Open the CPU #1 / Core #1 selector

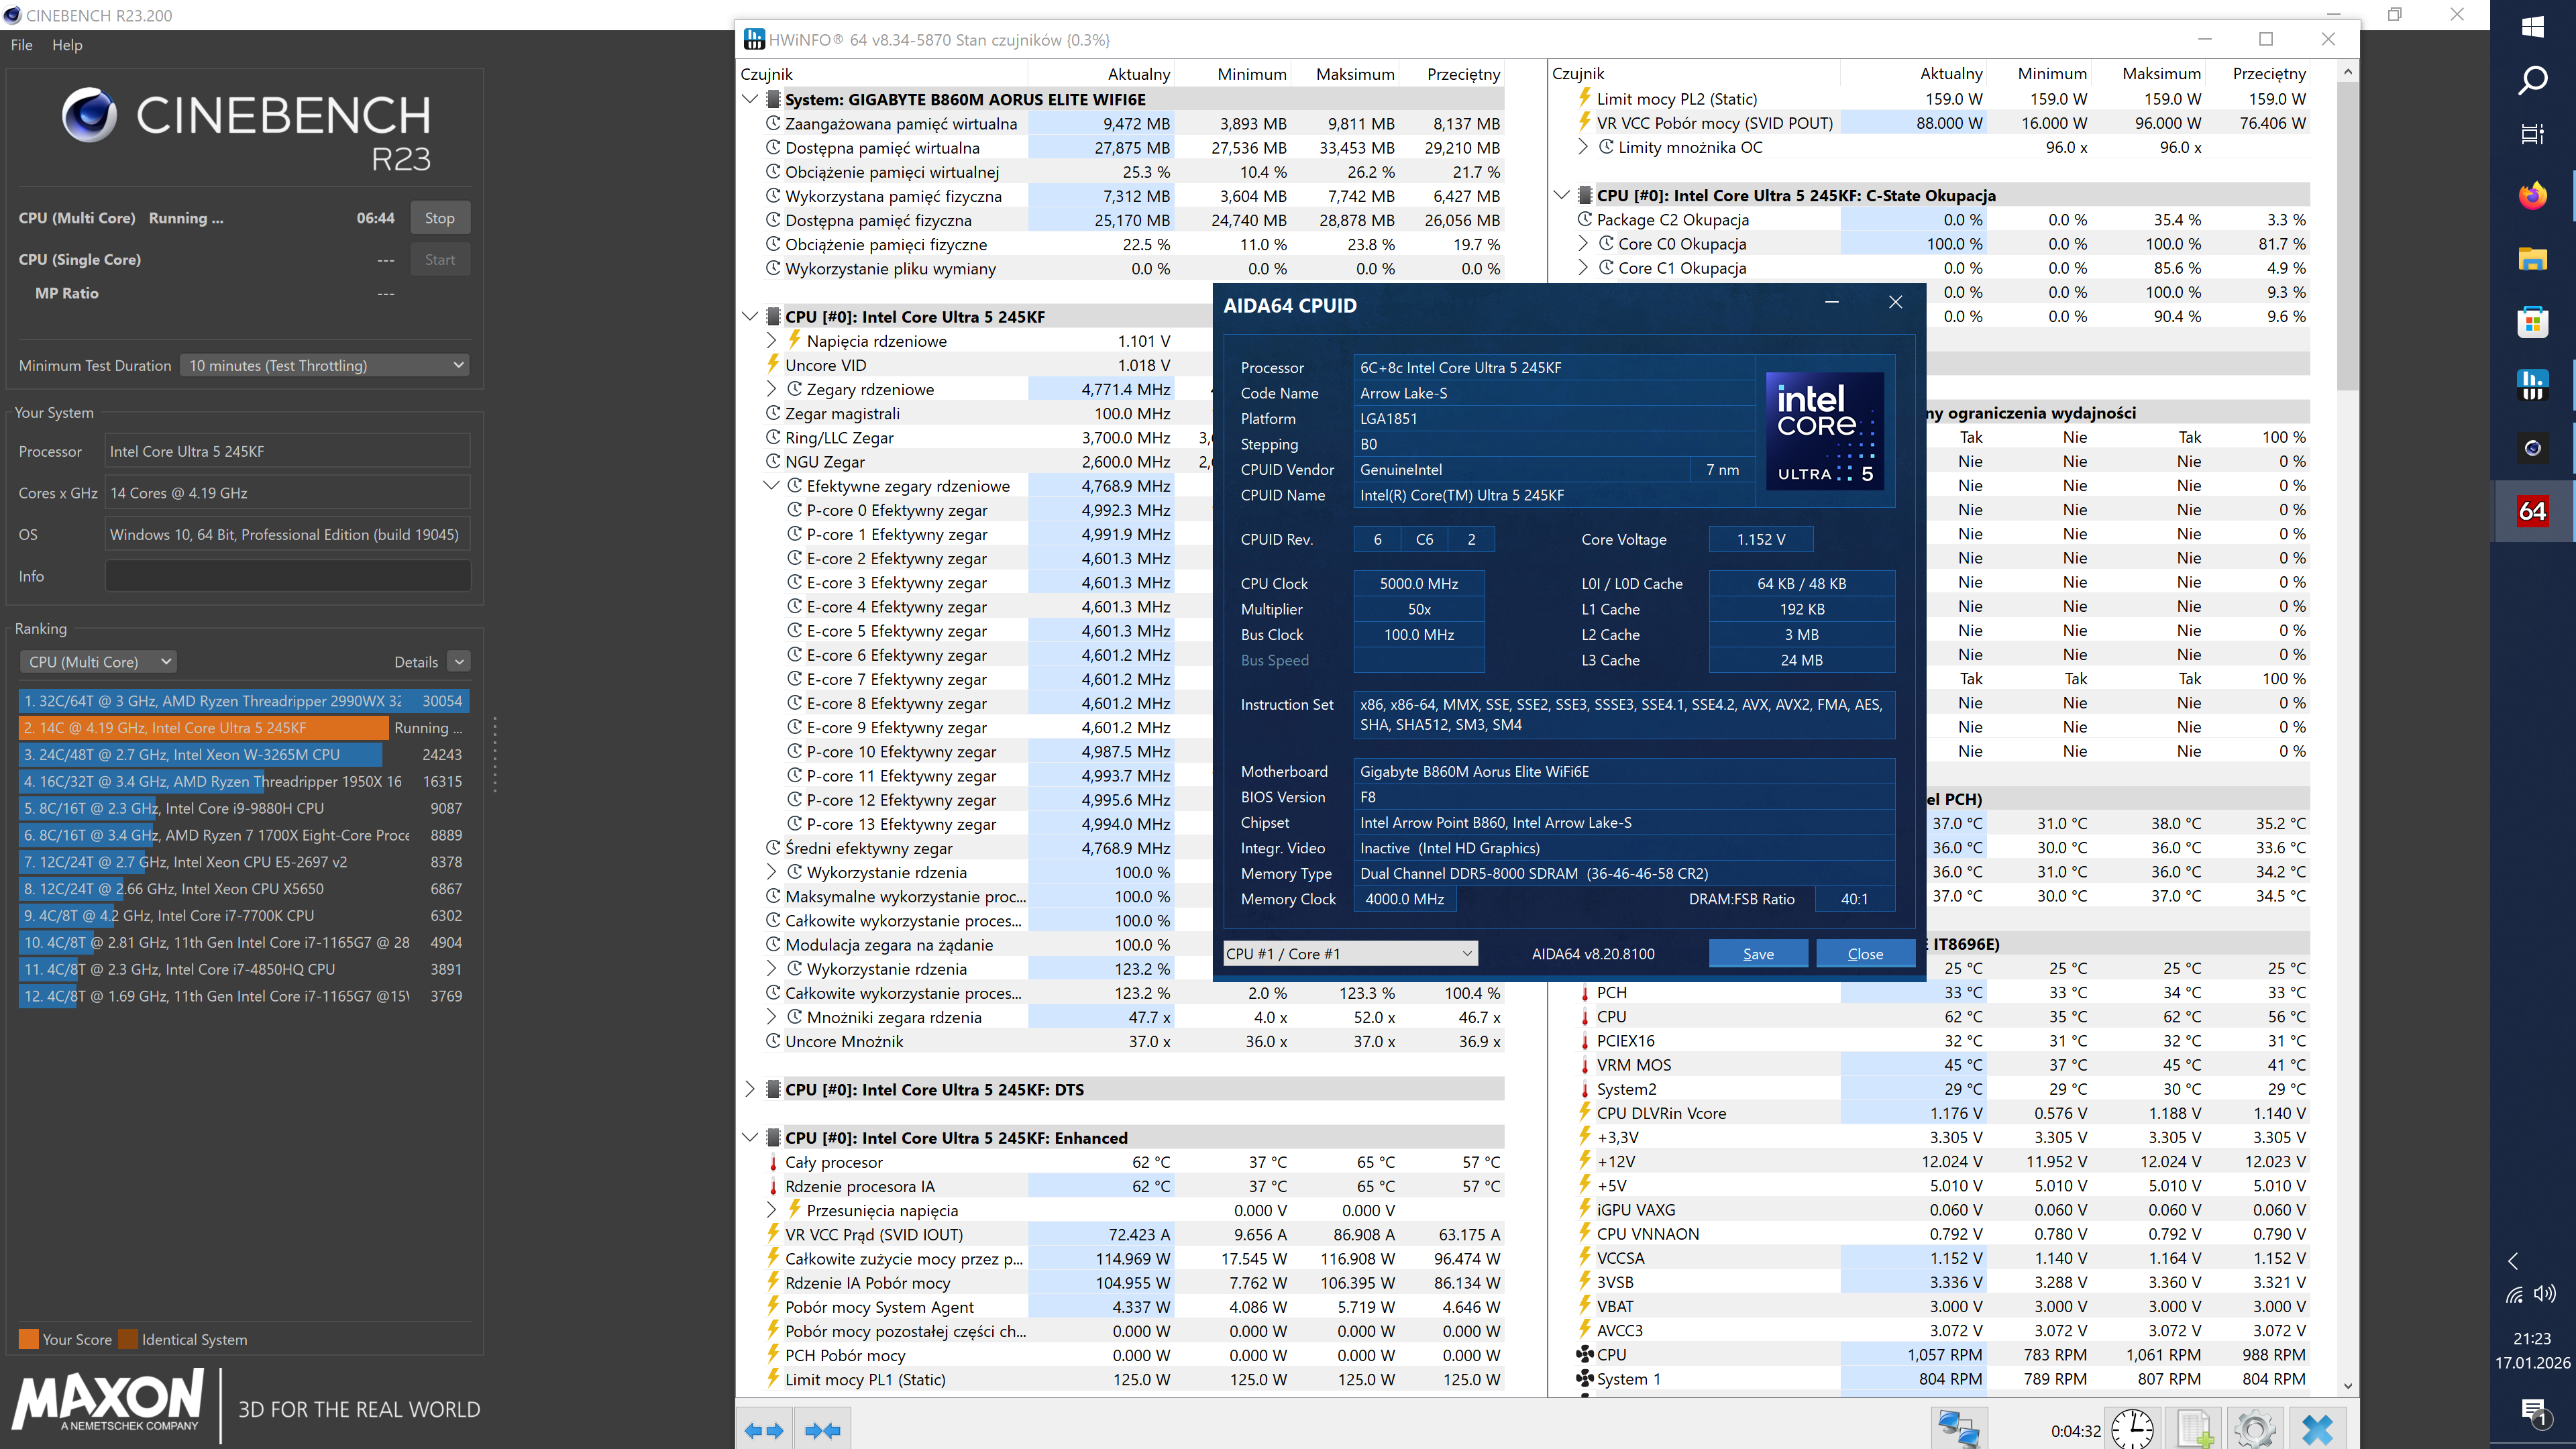click(1350, 953)
